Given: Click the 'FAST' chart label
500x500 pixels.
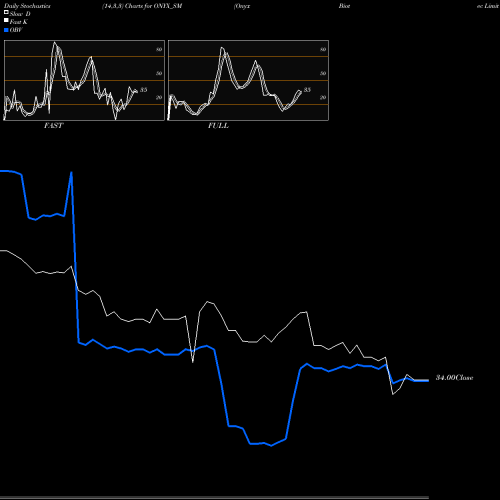Looking at the screenshot, I should point(53,126).
